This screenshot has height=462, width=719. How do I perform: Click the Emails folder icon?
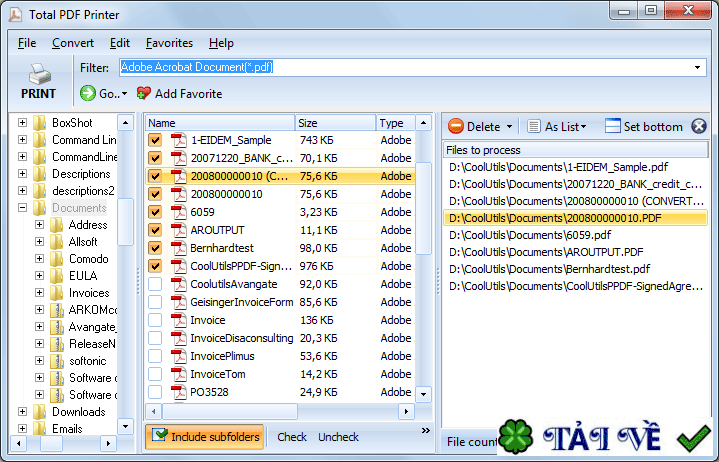[x=40, y=429]
